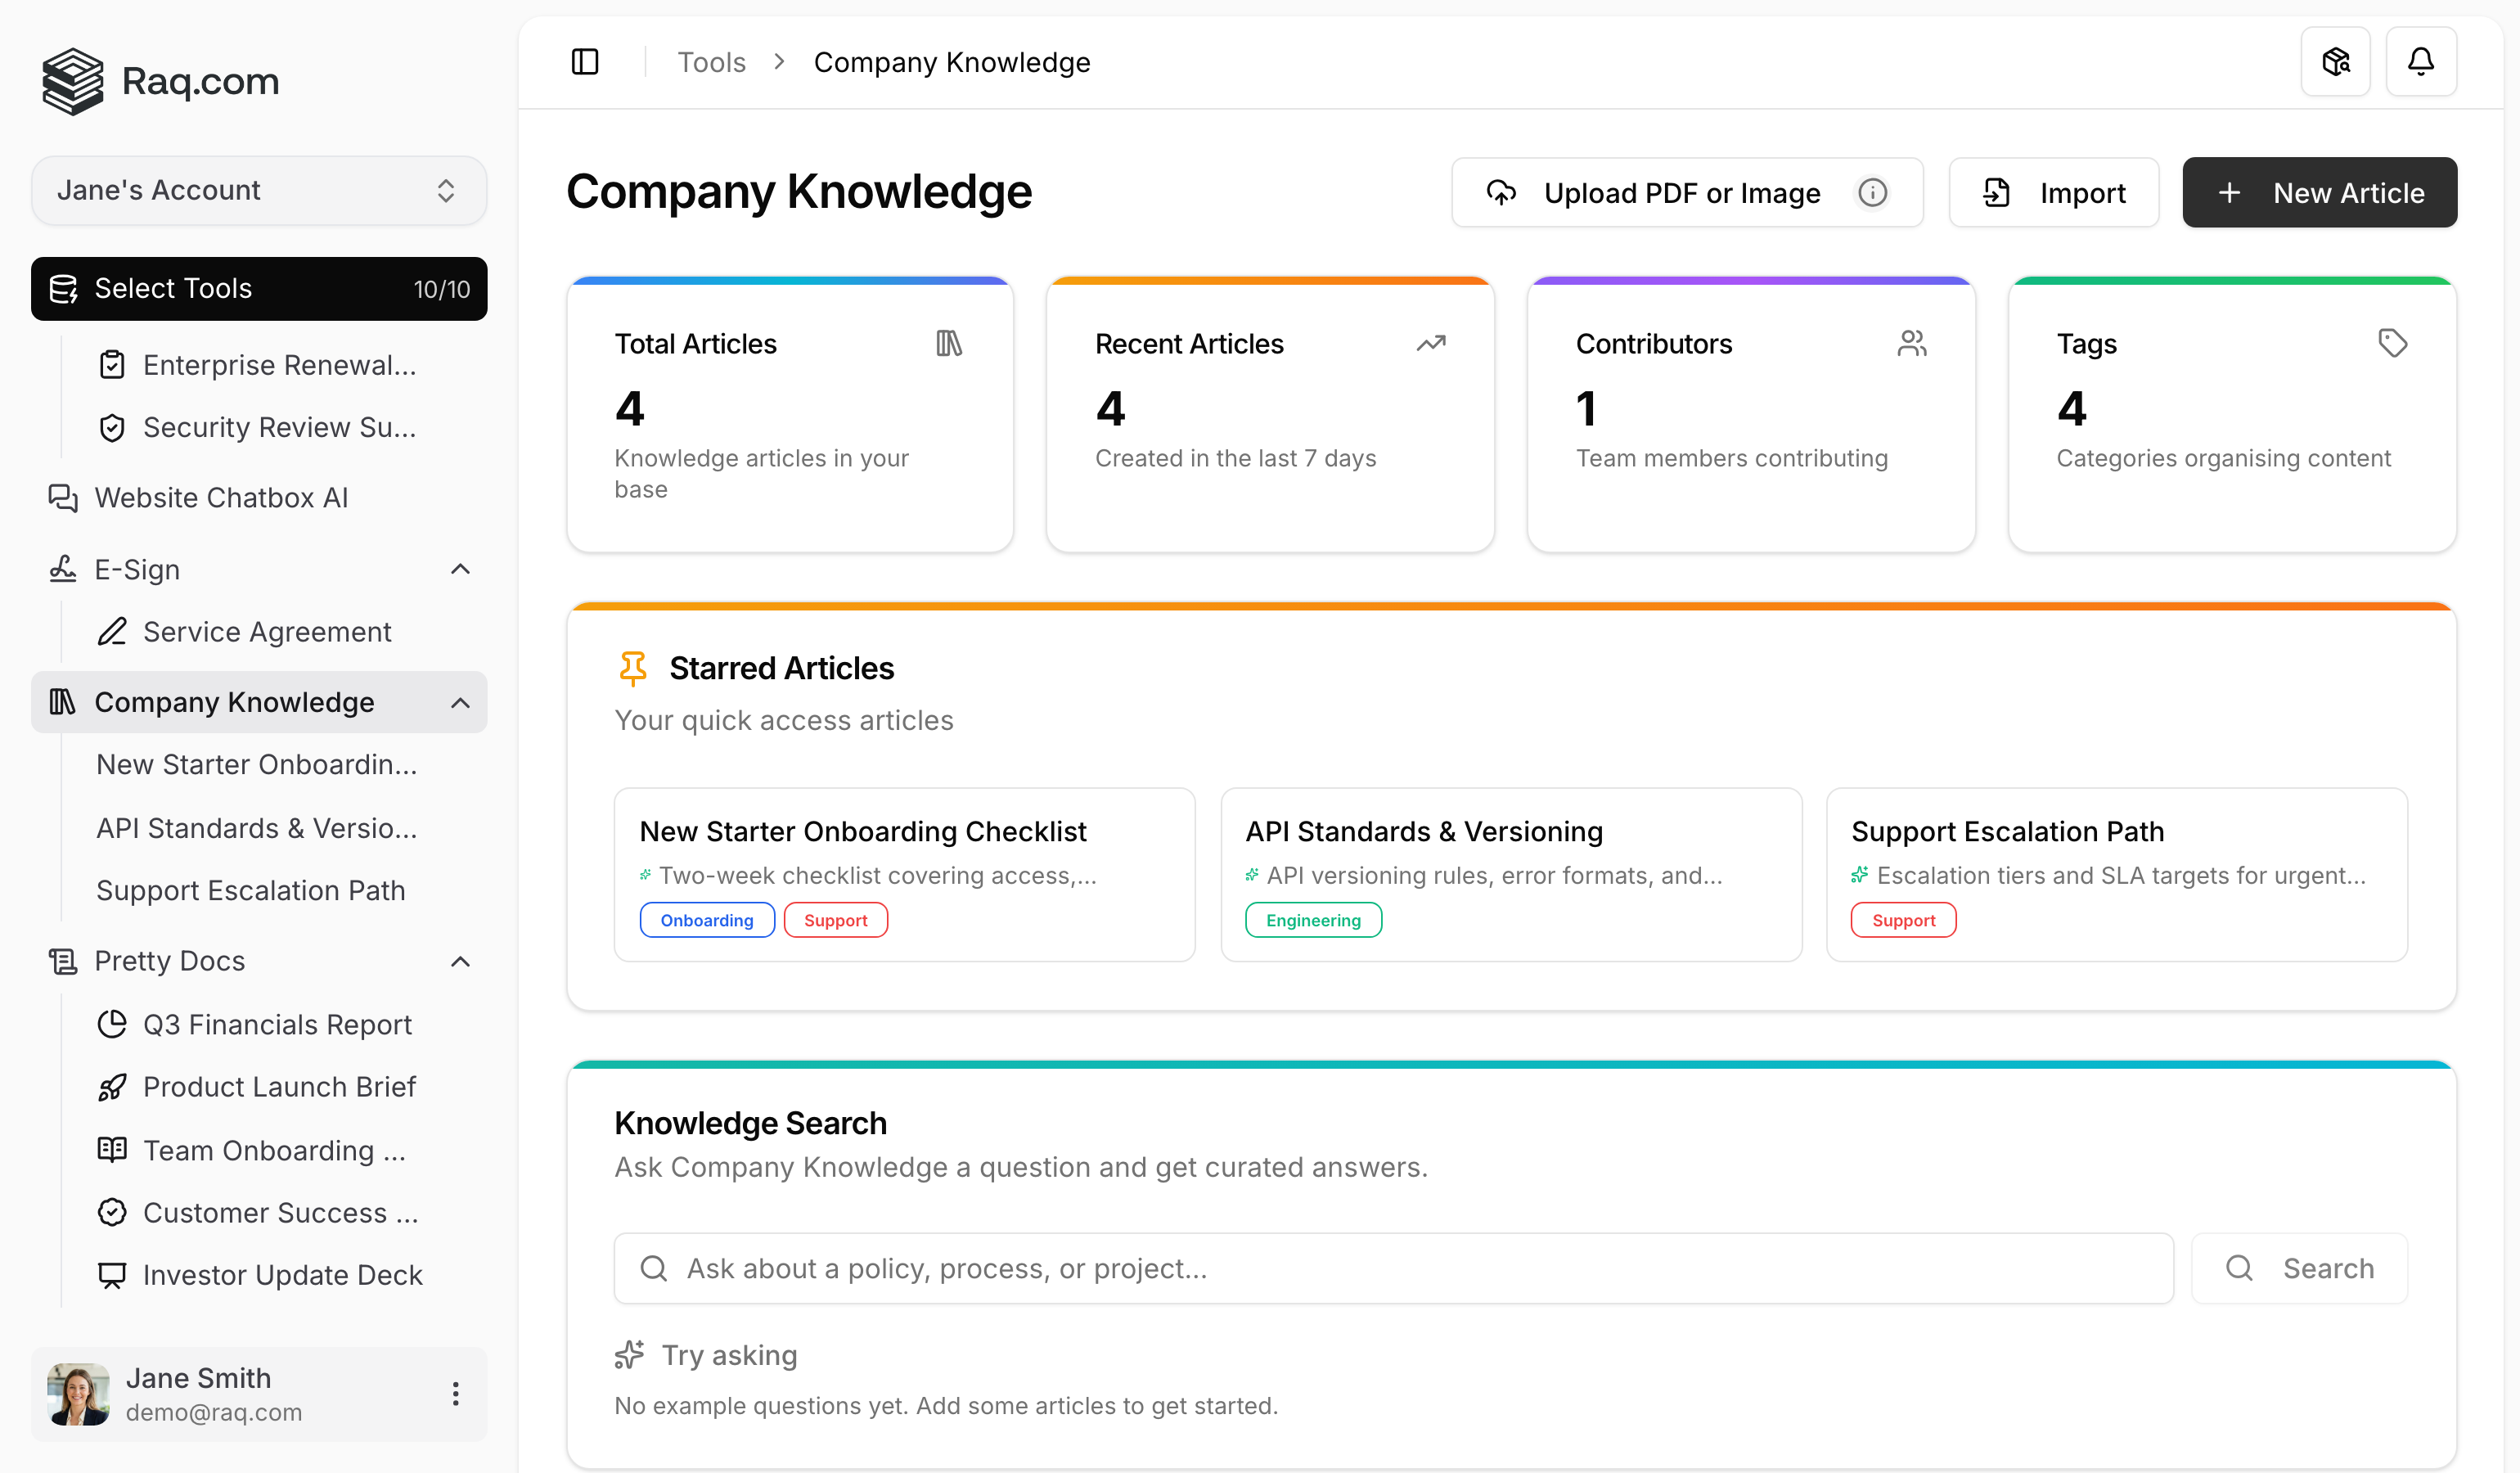Click the package icon in the top bar
This screenshot has width=2520, height=1473.
pos(2336,61)
